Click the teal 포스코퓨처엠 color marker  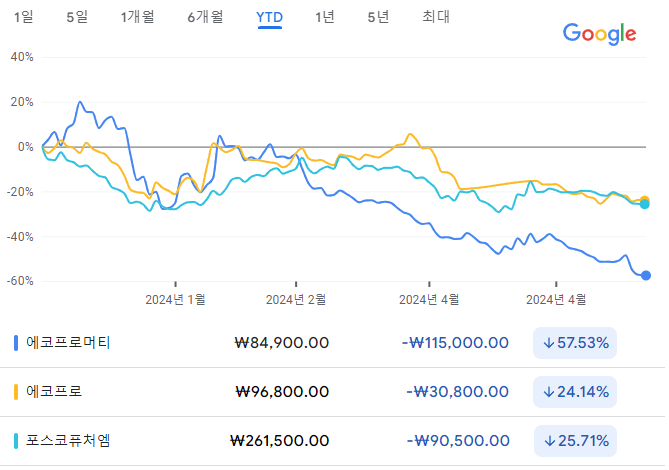click(16, 441)
